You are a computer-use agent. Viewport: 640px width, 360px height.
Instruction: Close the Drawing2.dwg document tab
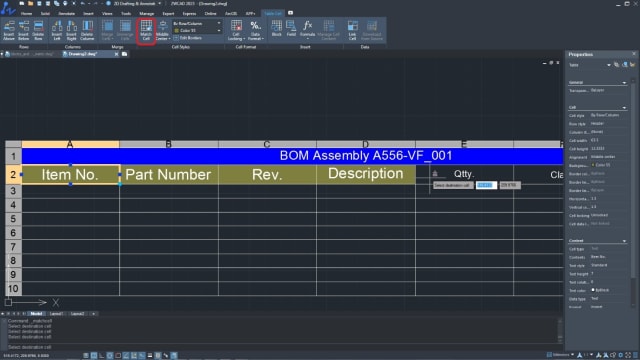(x=116, y=54)
